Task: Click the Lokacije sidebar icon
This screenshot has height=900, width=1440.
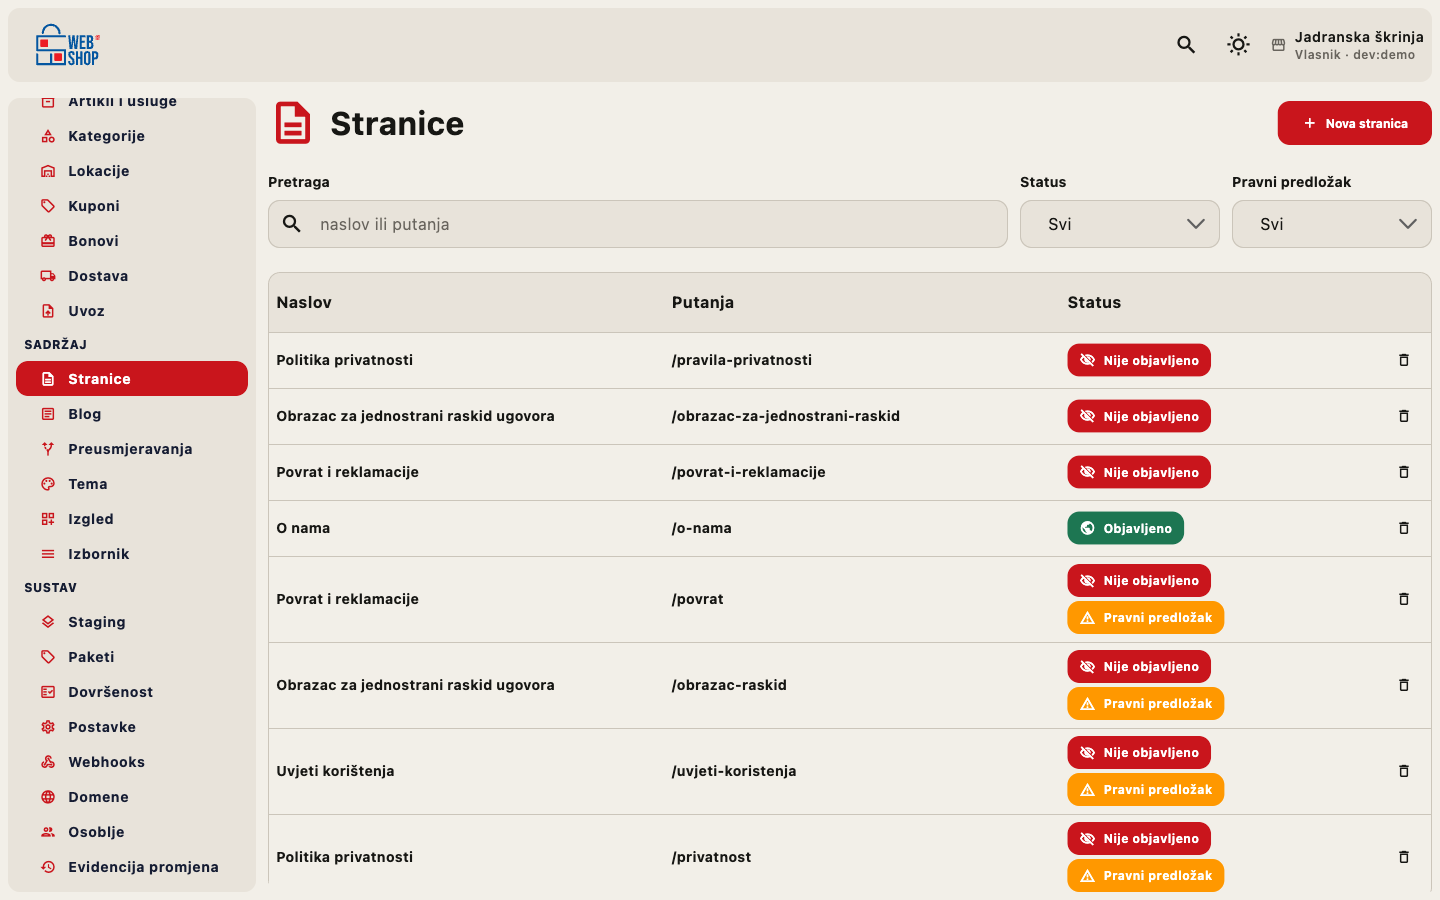Action: pyautogui.click(x=48, y=171)
